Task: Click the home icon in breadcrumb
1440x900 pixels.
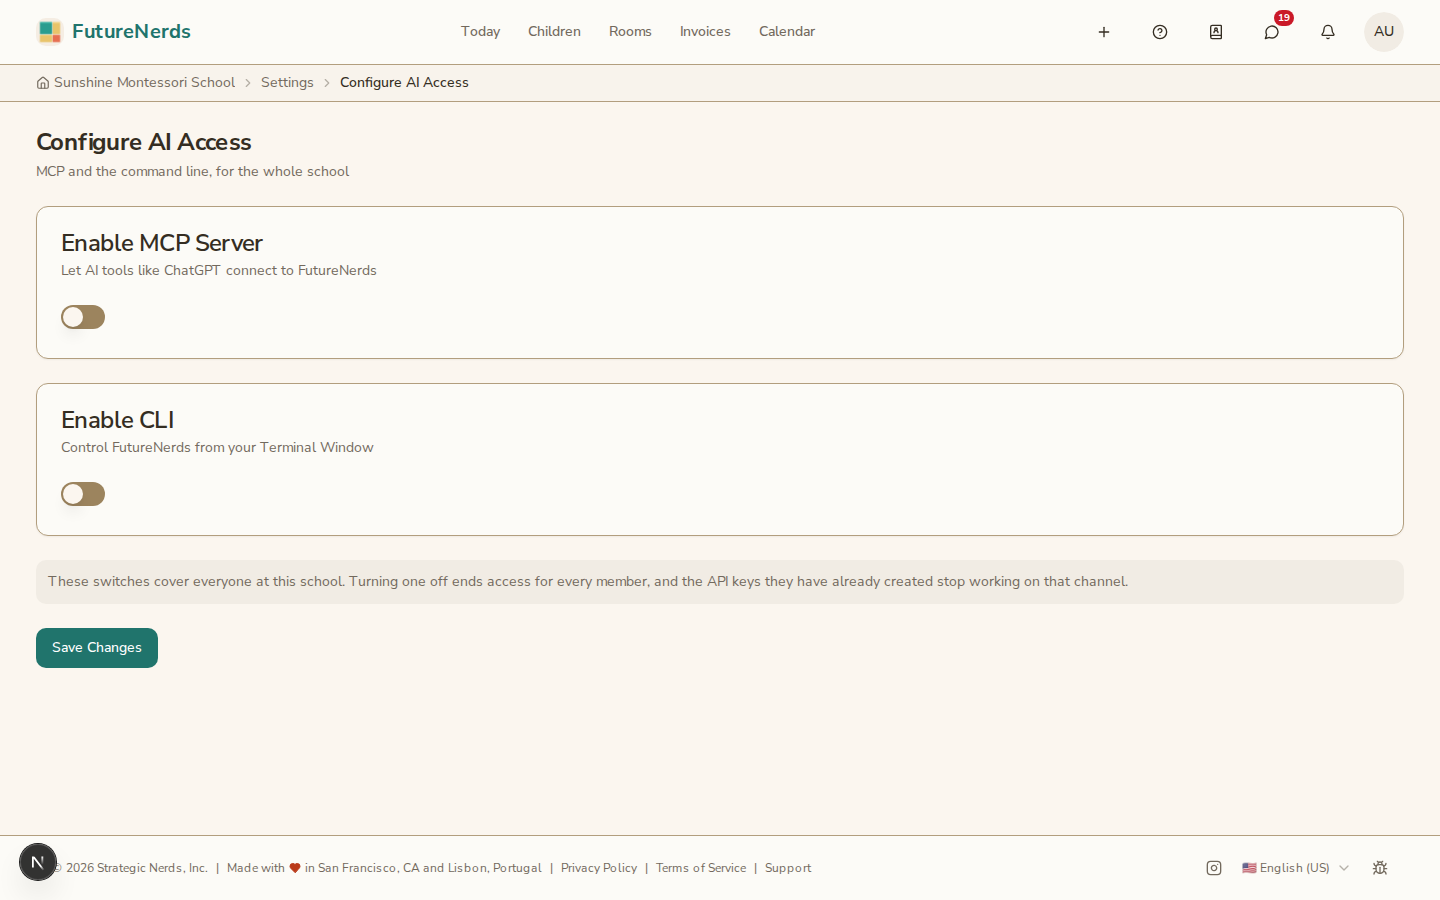Action: [43, 83]
